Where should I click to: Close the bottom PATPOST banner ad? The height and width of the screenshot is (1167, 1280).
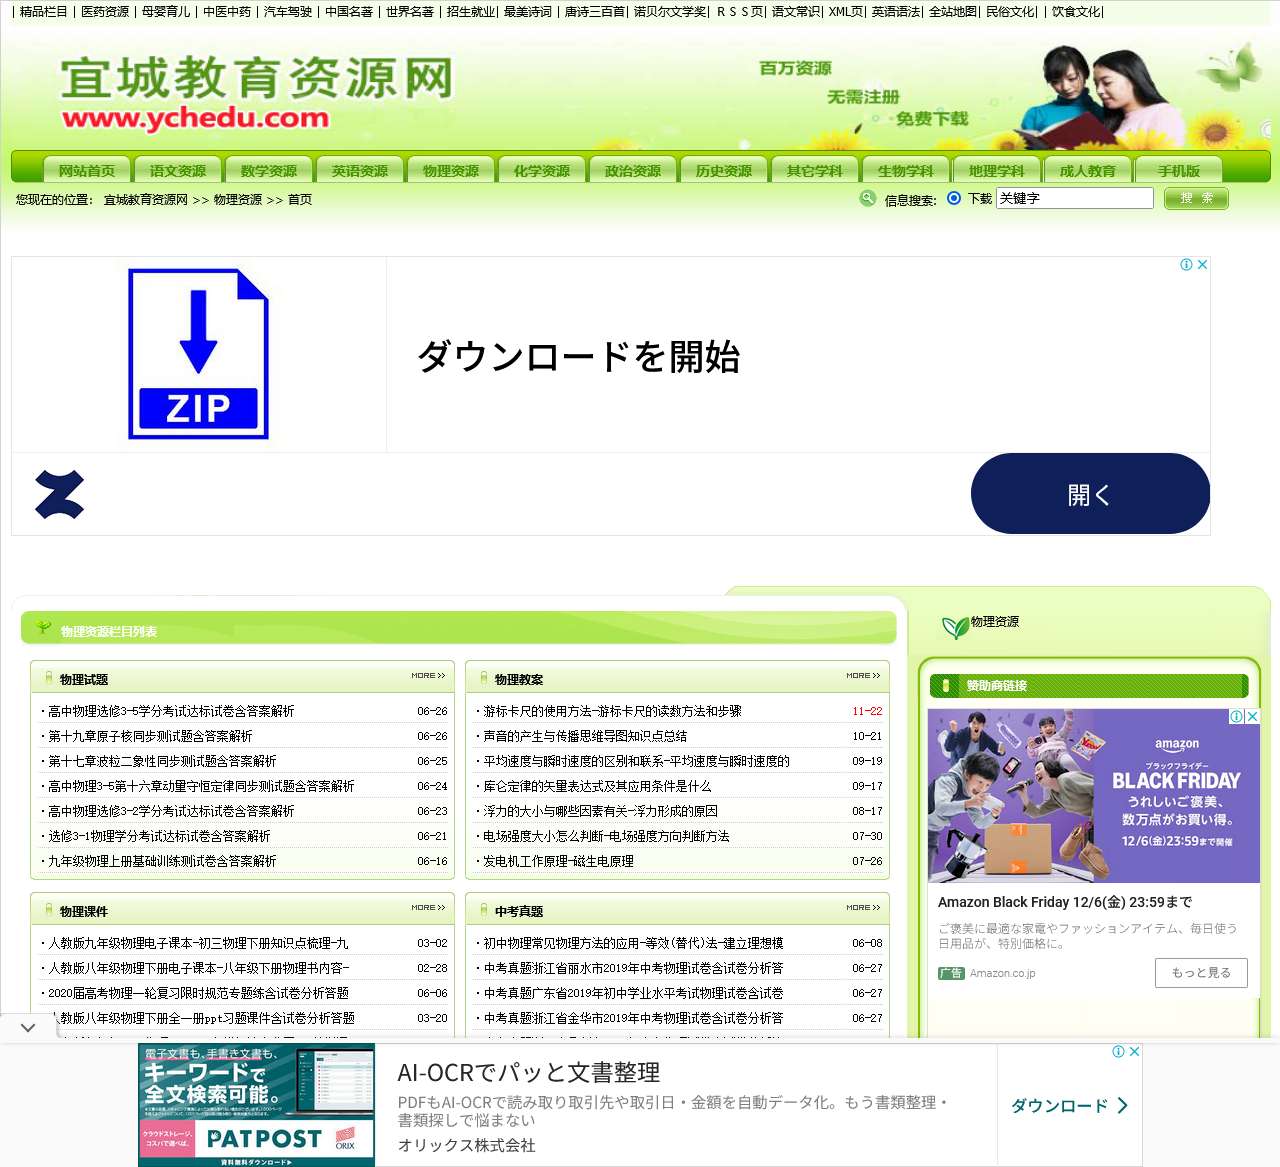pyautogui.click(x=1134, y=1052)
